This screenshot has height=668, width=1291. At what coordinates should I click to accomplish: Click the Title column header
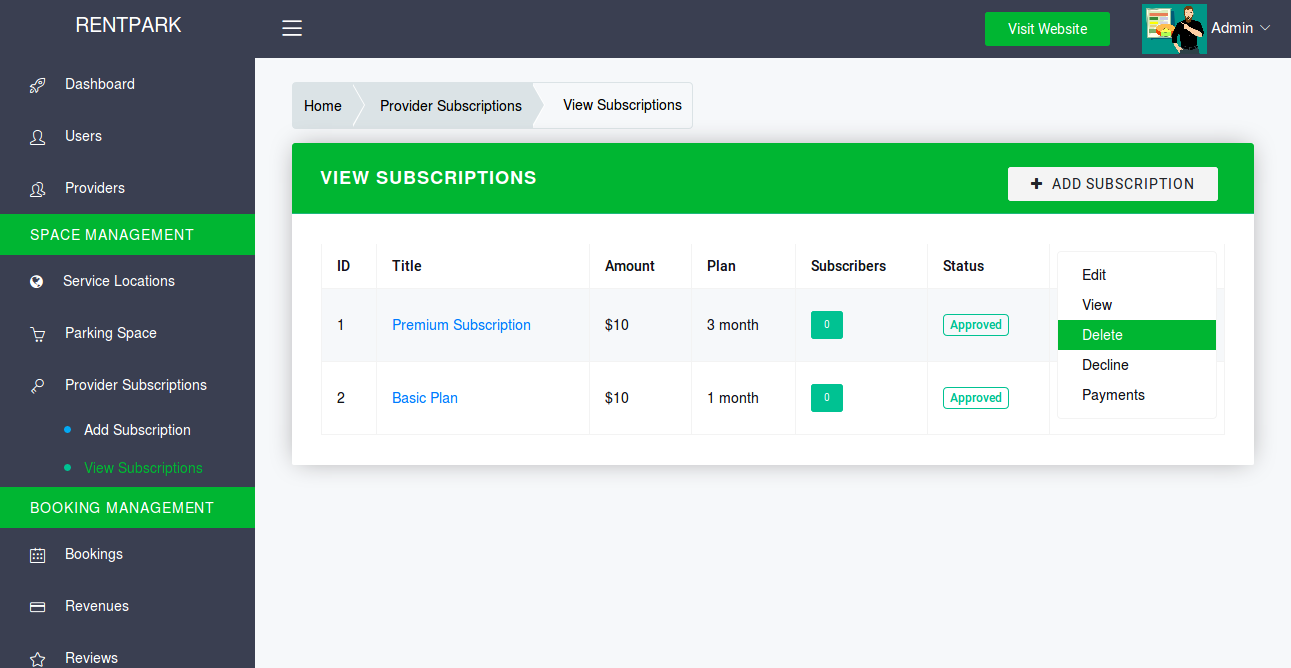(407, 266)
